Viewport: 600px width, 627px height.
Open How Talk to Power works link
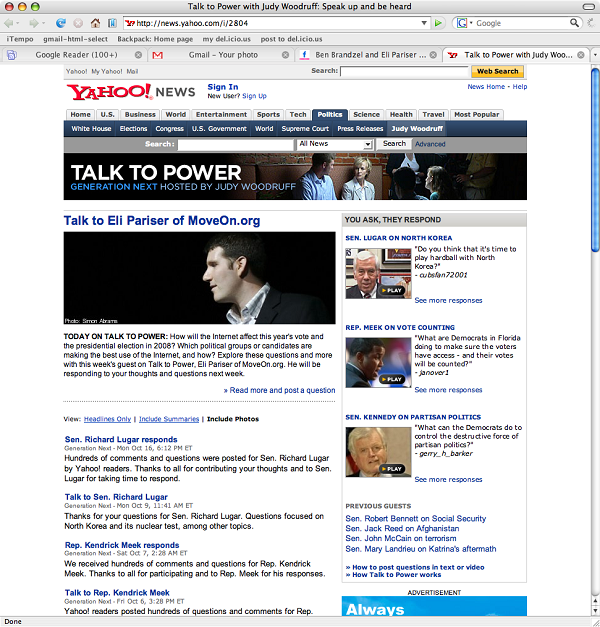396,575
